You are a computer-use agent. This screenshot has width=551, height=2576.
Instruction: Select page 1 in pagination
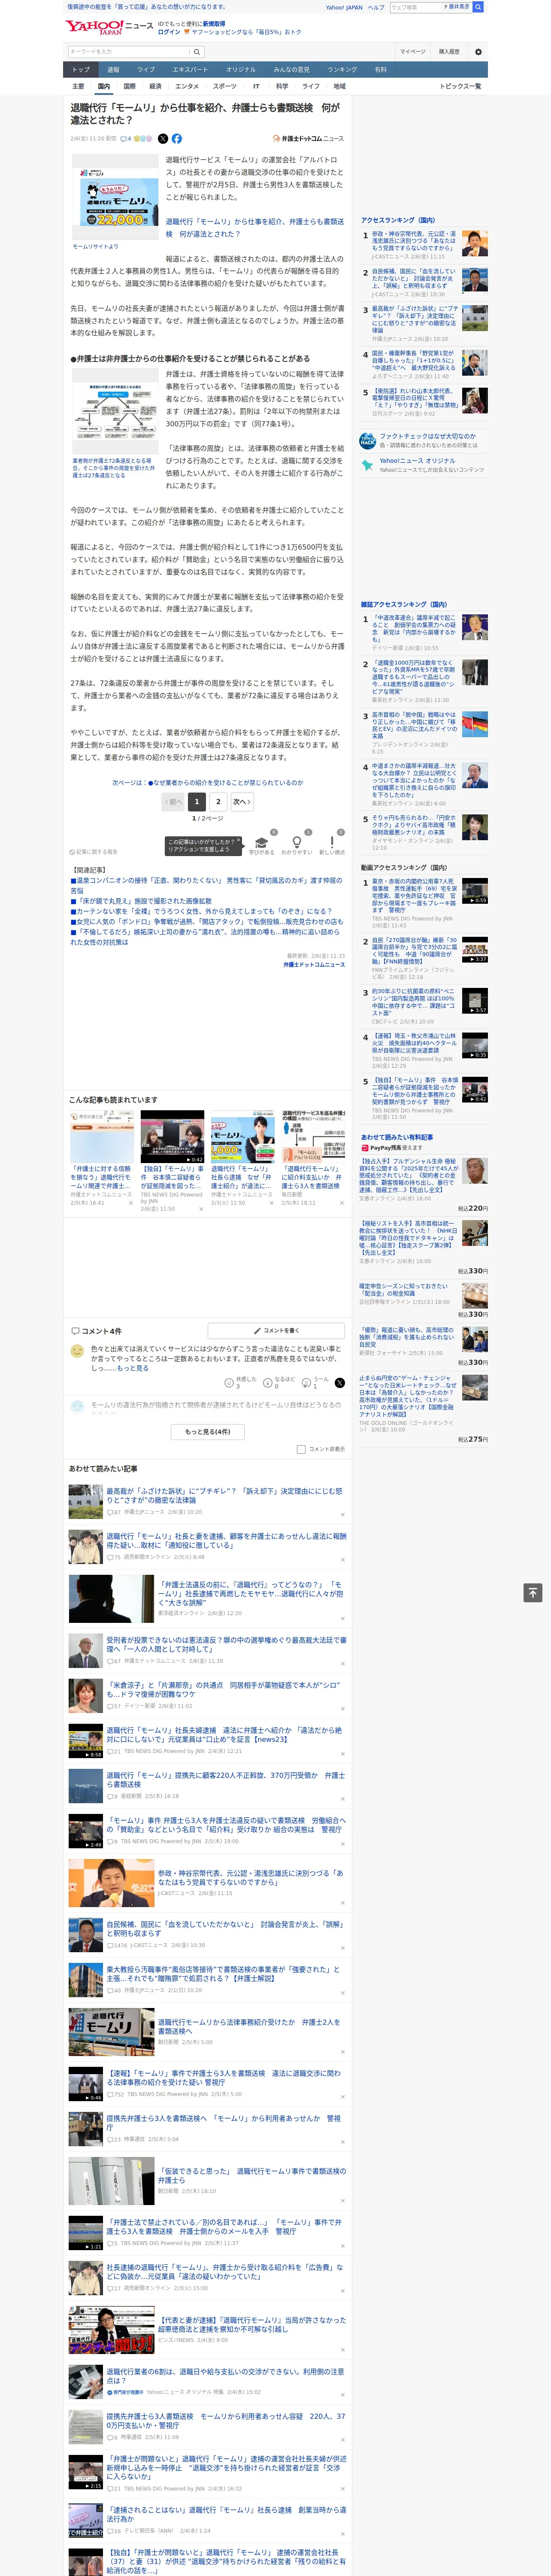coord(196,801)
